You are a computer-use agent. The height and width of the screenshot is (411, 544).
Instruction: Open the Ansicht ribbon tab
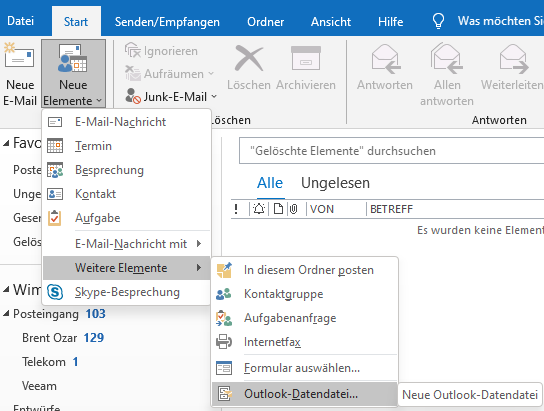(331, 22)
